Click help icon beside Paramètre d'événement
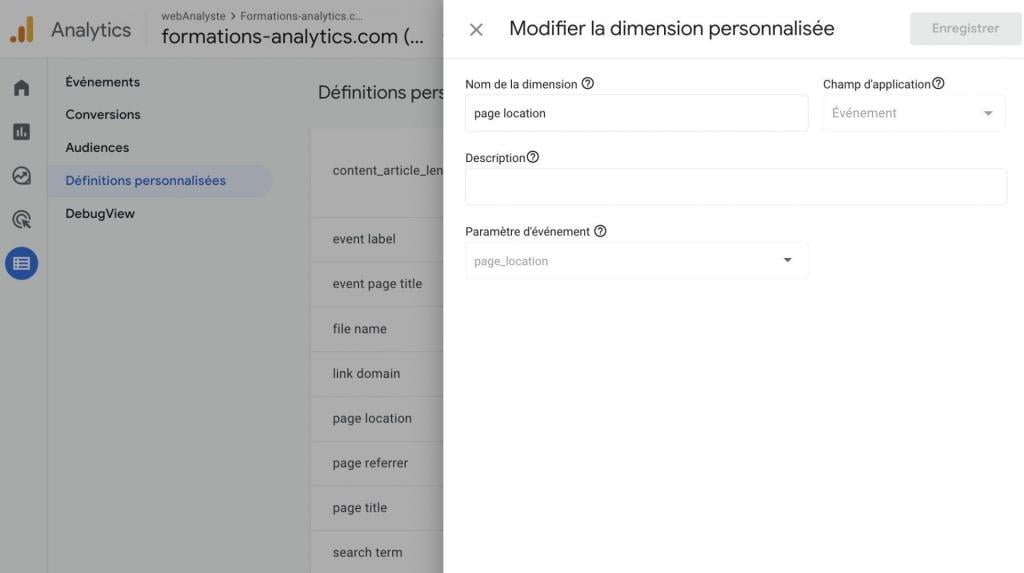Screen dimensions: 1024x573 coord(600,231)
